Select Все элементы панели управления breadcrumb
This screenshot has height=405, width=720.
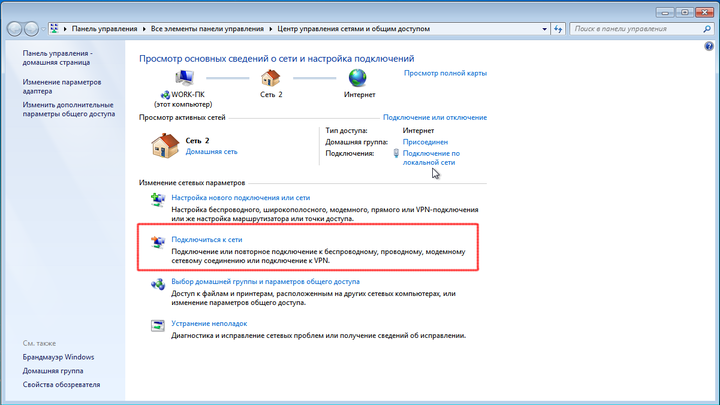pos(207,29)
